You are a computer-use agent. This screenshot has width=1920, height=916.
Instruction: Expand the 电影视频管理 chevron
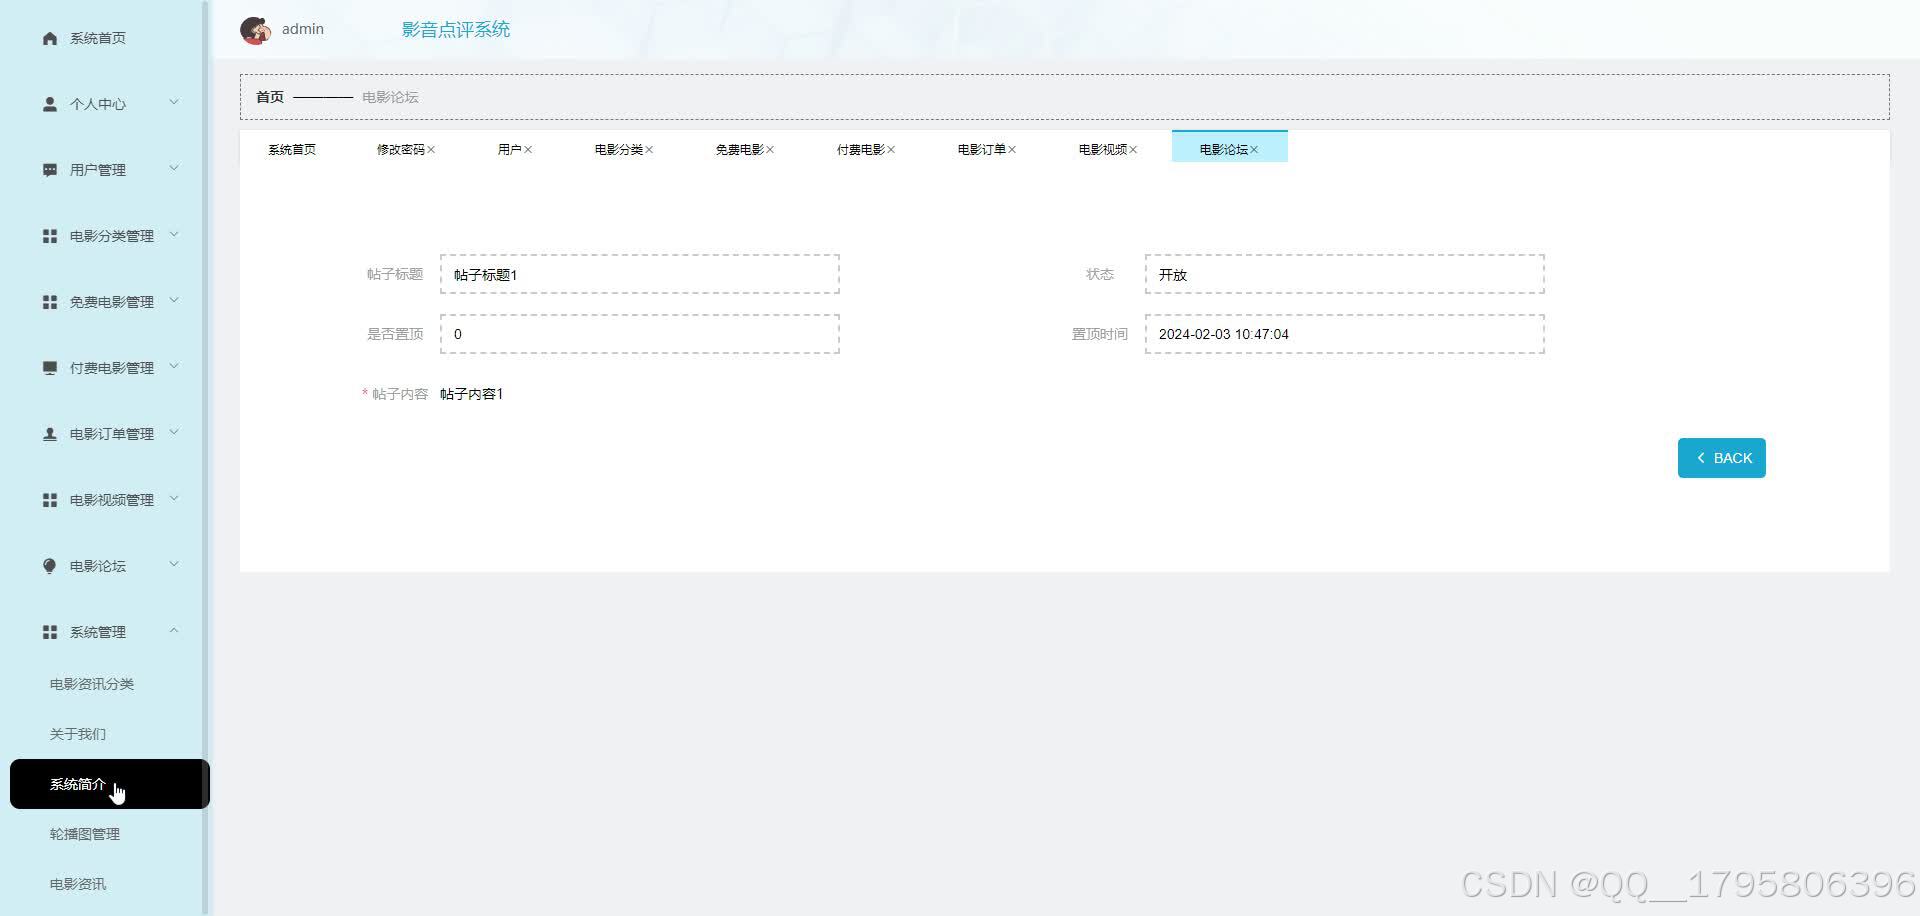pos(174,498)
